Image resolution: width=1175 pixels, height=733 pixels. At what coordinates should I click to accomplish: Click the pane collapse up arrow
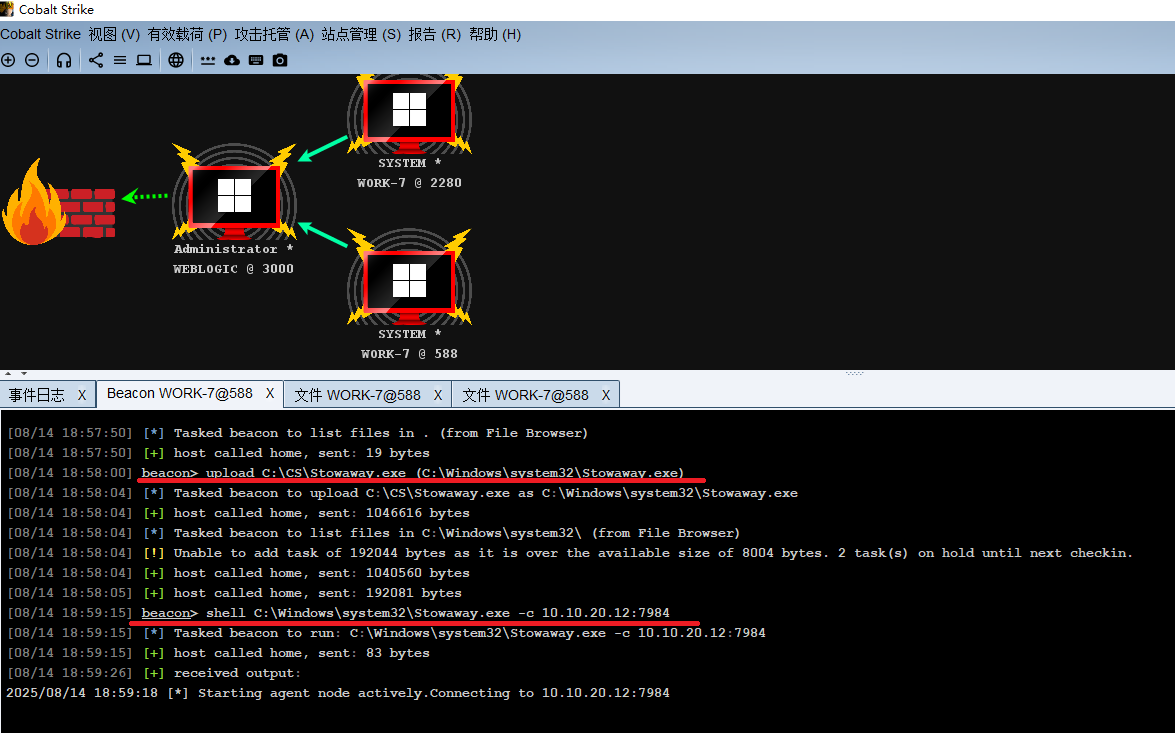coord(7,372)
